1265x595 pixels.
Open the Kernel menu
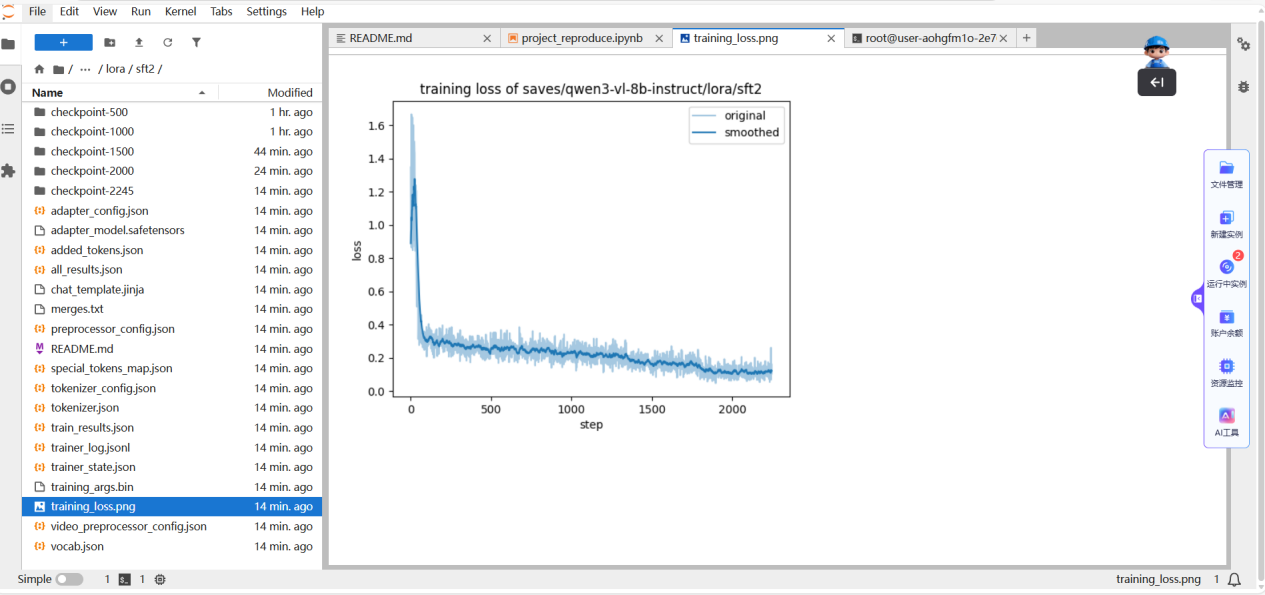point(180,11)
